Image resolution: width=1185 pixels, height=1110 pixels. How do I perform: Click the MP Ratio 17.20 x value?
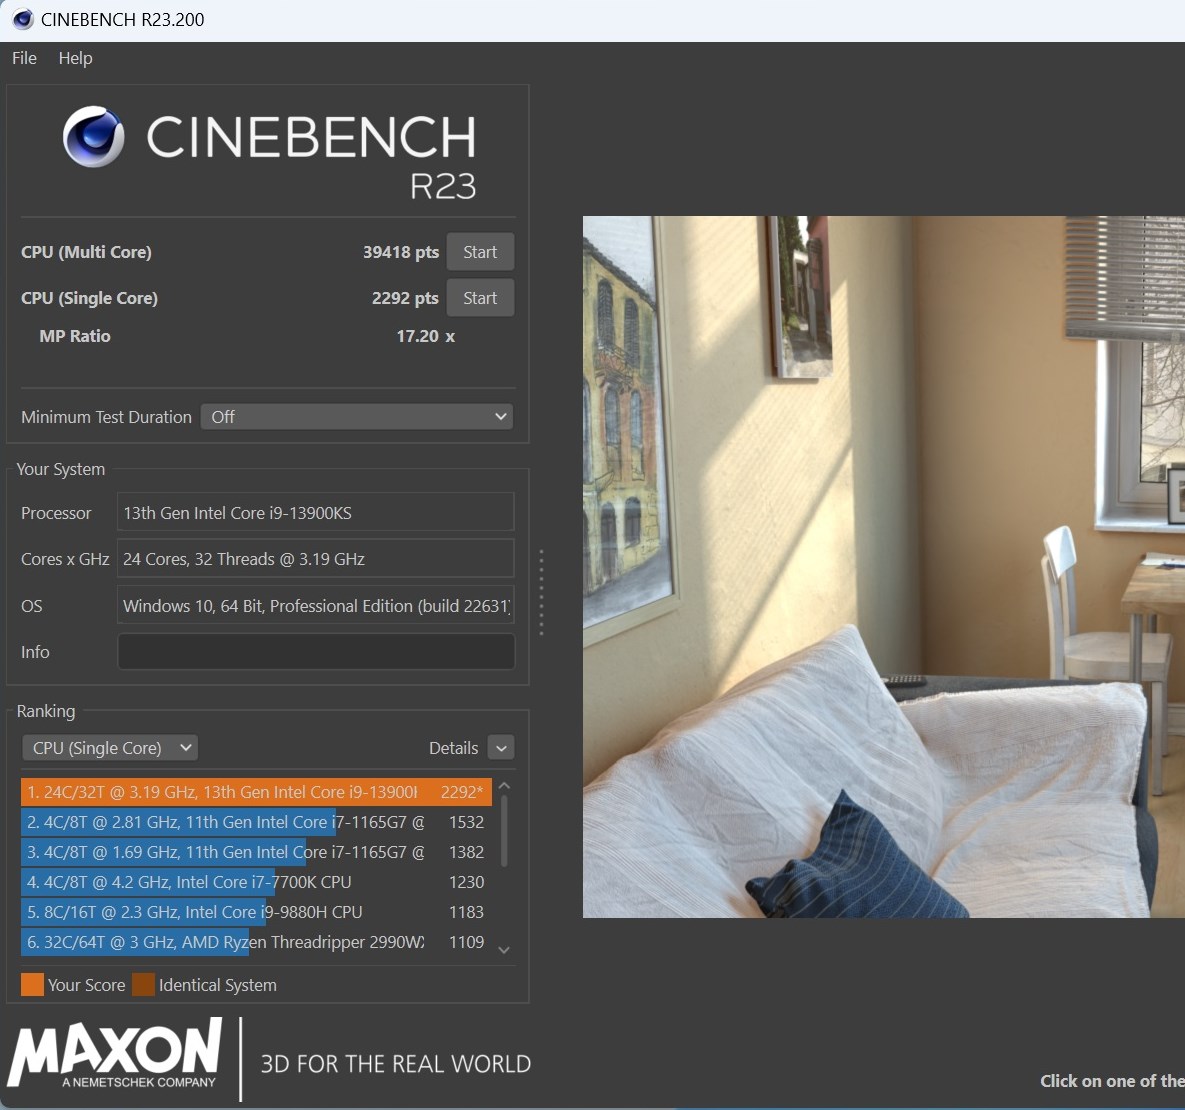click(x=425, y=336)
